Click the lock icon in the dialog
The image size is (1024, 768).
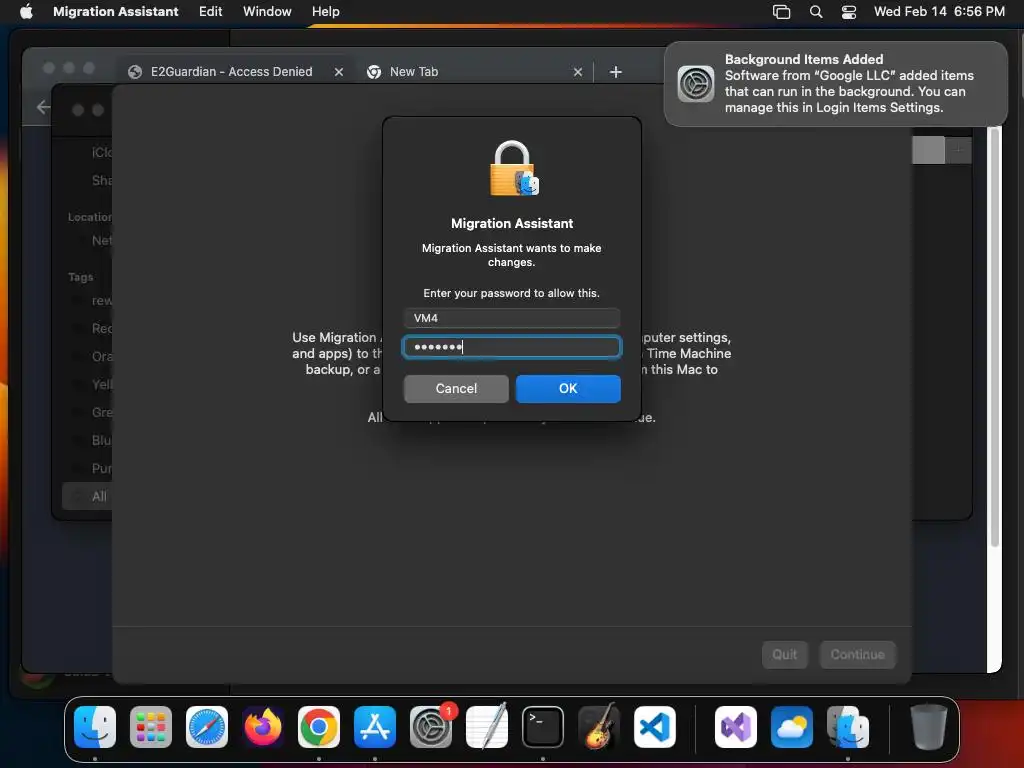click(x=514, y=168)
